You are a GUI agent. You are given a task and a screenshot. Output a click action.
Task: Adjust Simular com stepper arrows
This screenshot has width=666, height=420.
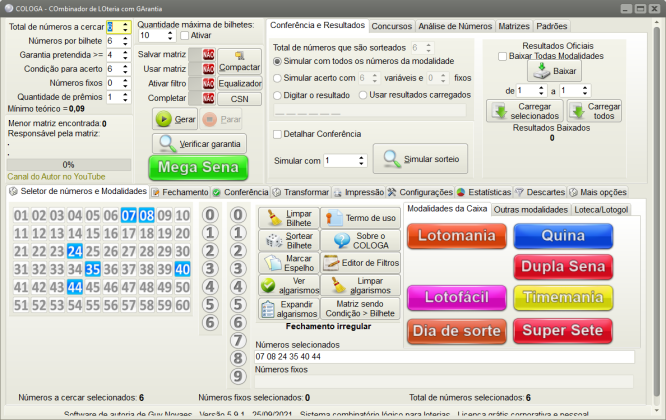pyautogui.click(x=361, y=161)
